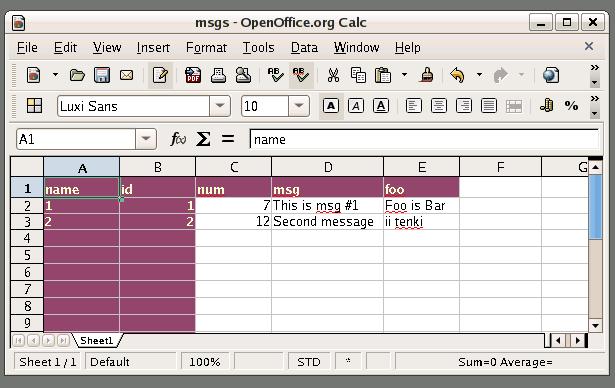Open the Format menu
615x388 pixels.
click(206, 47)
